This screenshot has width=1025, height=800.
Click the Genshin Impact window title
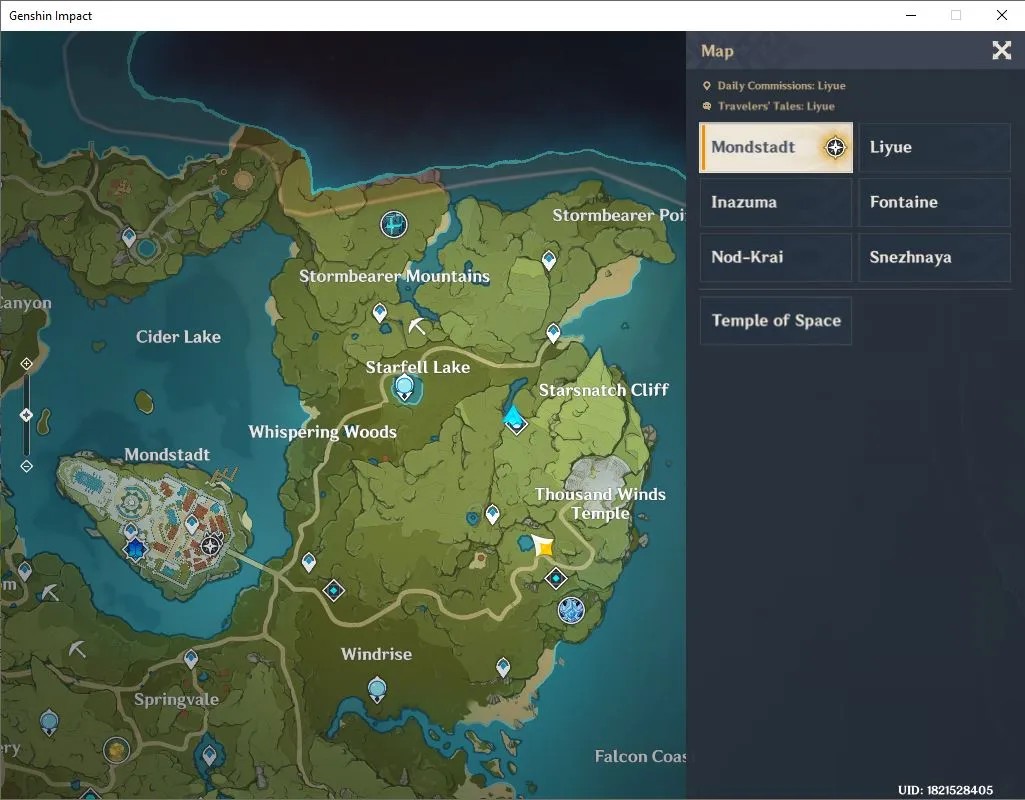50,16
